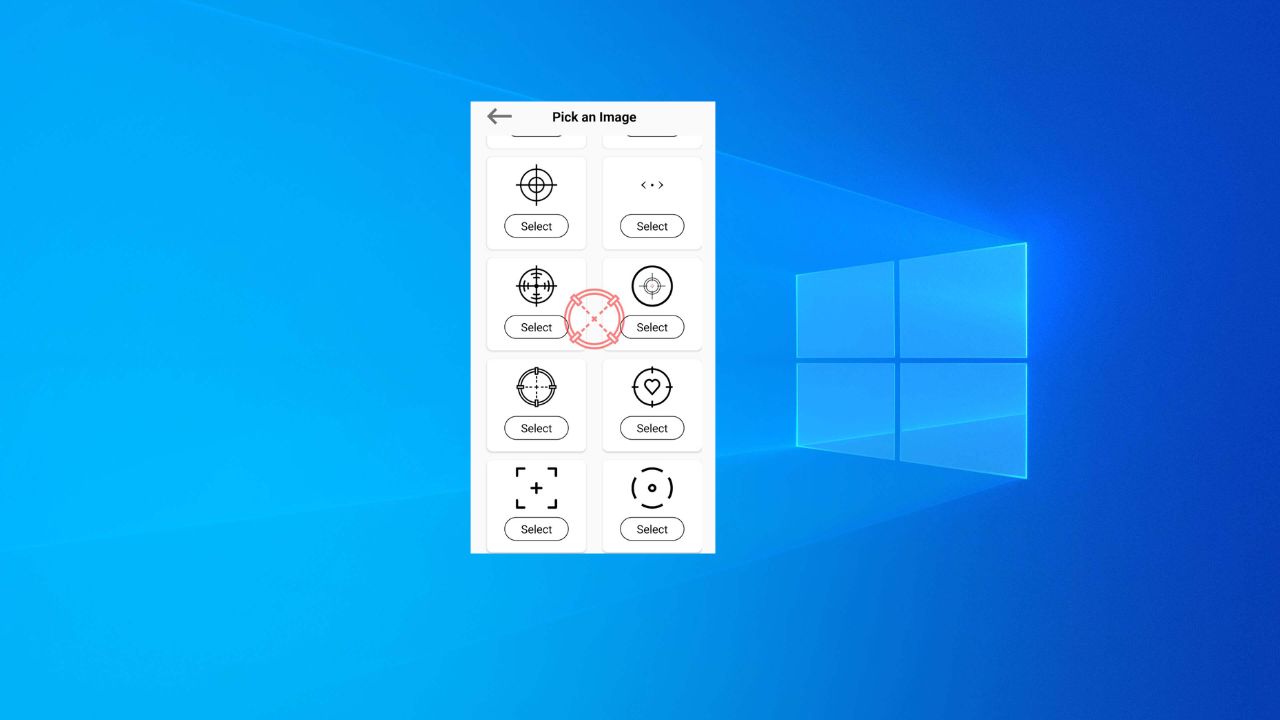Click the red crosshair overlay

(x=594, y=319)
